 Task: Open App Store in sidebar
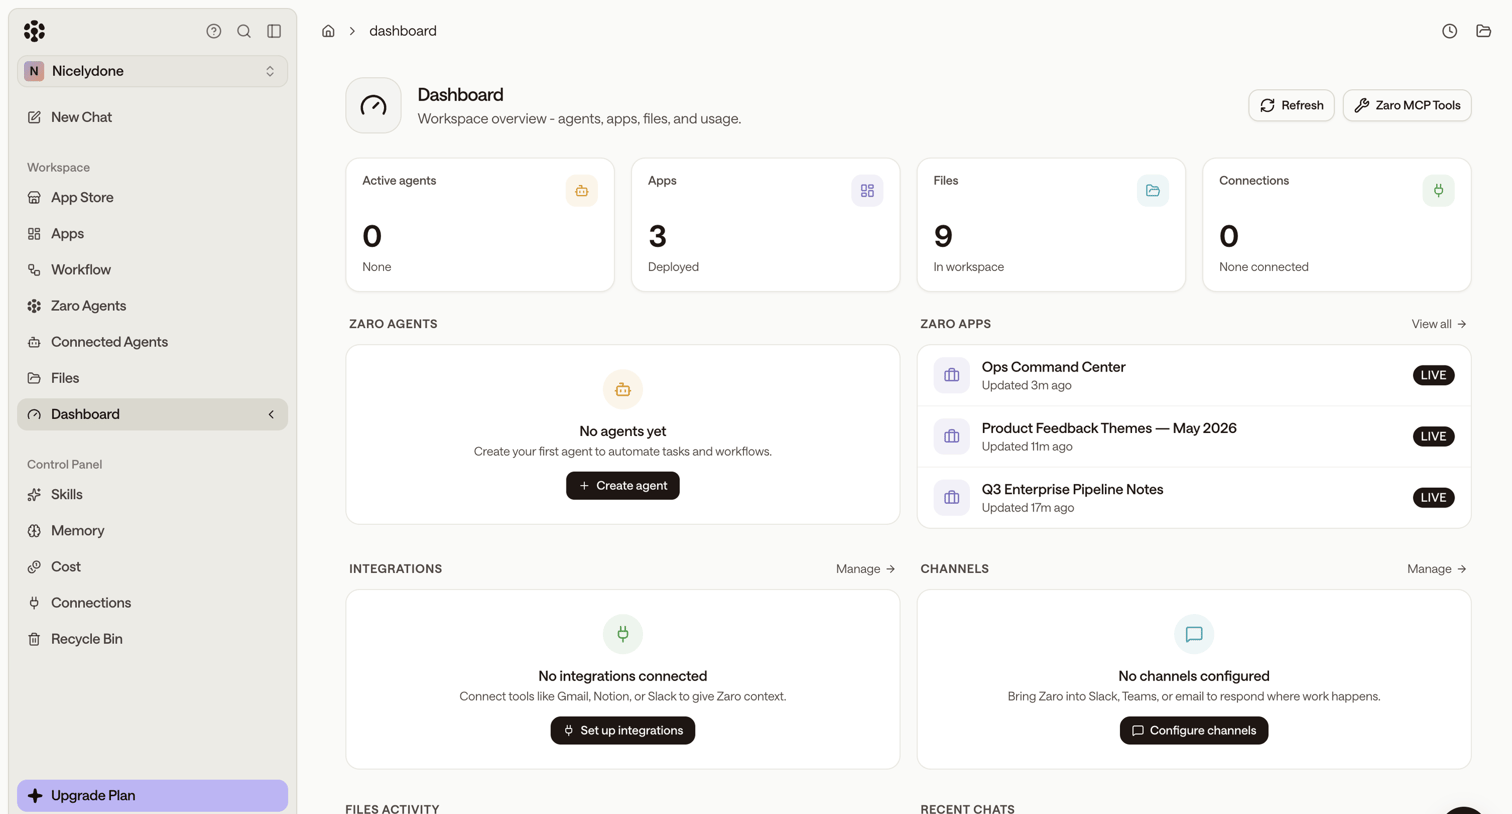pyautogui.click(x=152, y=198)
